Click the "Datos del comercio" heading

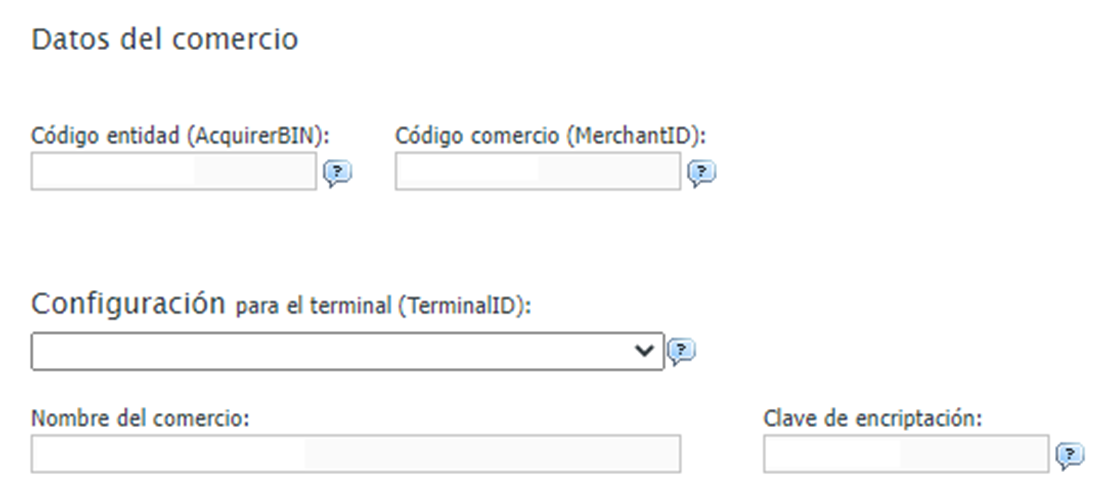click(165, 40)
